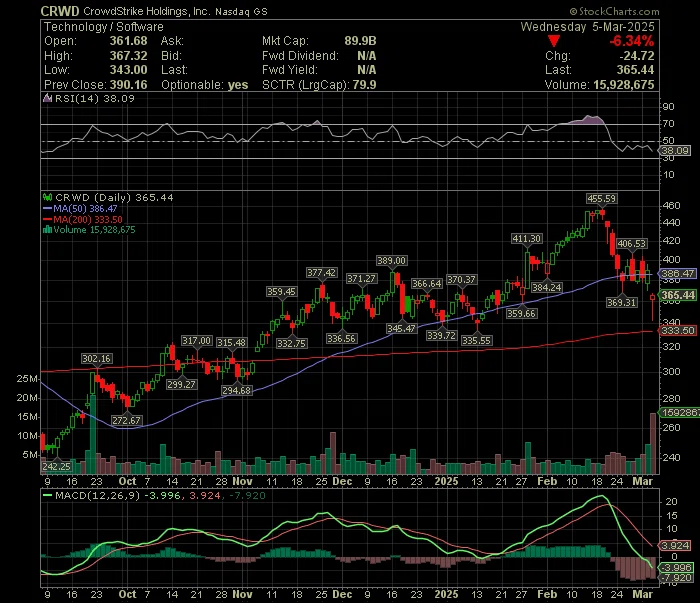Click the Volume 15,928,675 legend icon
The image size is (700, 603).
(47, 230)
